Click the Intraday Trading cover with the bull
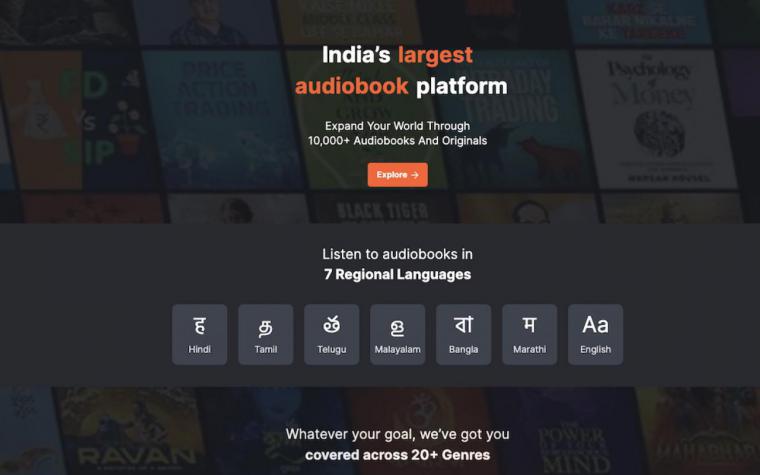The height and width of the screenshot is (475, 760). [x=514, y=119]
